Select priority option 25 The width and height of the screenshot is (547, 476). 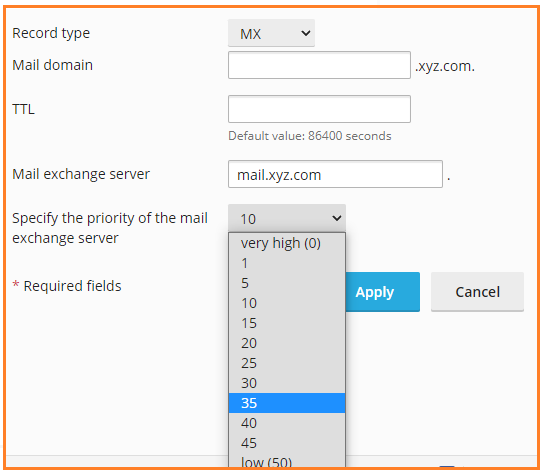(x=287, y=363)
